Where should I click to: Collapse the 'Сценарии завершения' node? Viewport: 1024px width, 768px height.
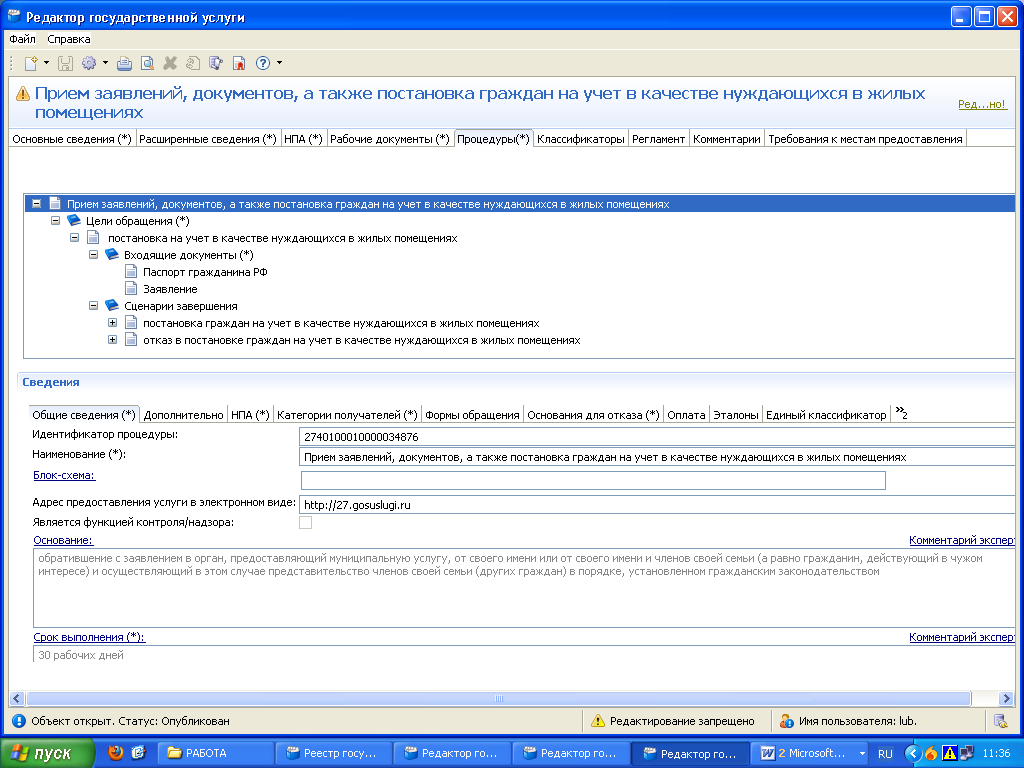pos(93,306)
